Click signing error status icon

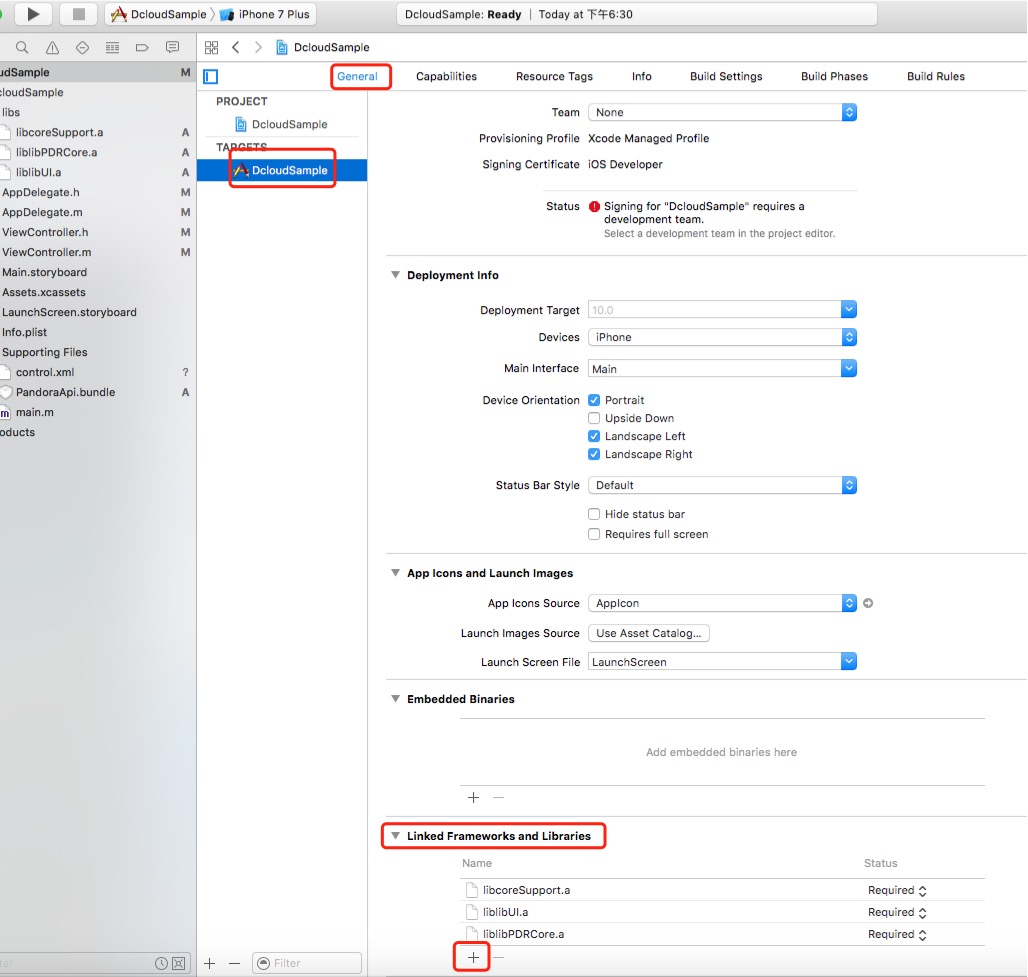pos(594,207)
